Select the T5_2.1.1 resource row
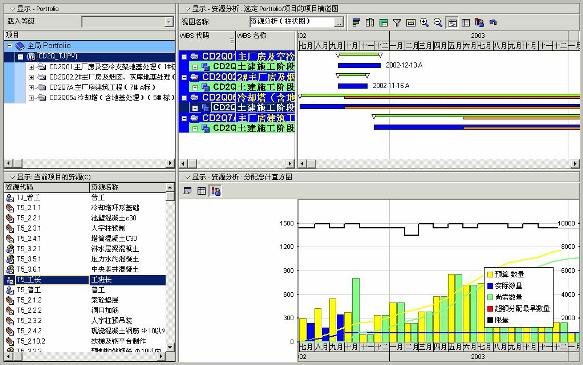The width and height of the screenshot is (583, 365). coord(85,208)
